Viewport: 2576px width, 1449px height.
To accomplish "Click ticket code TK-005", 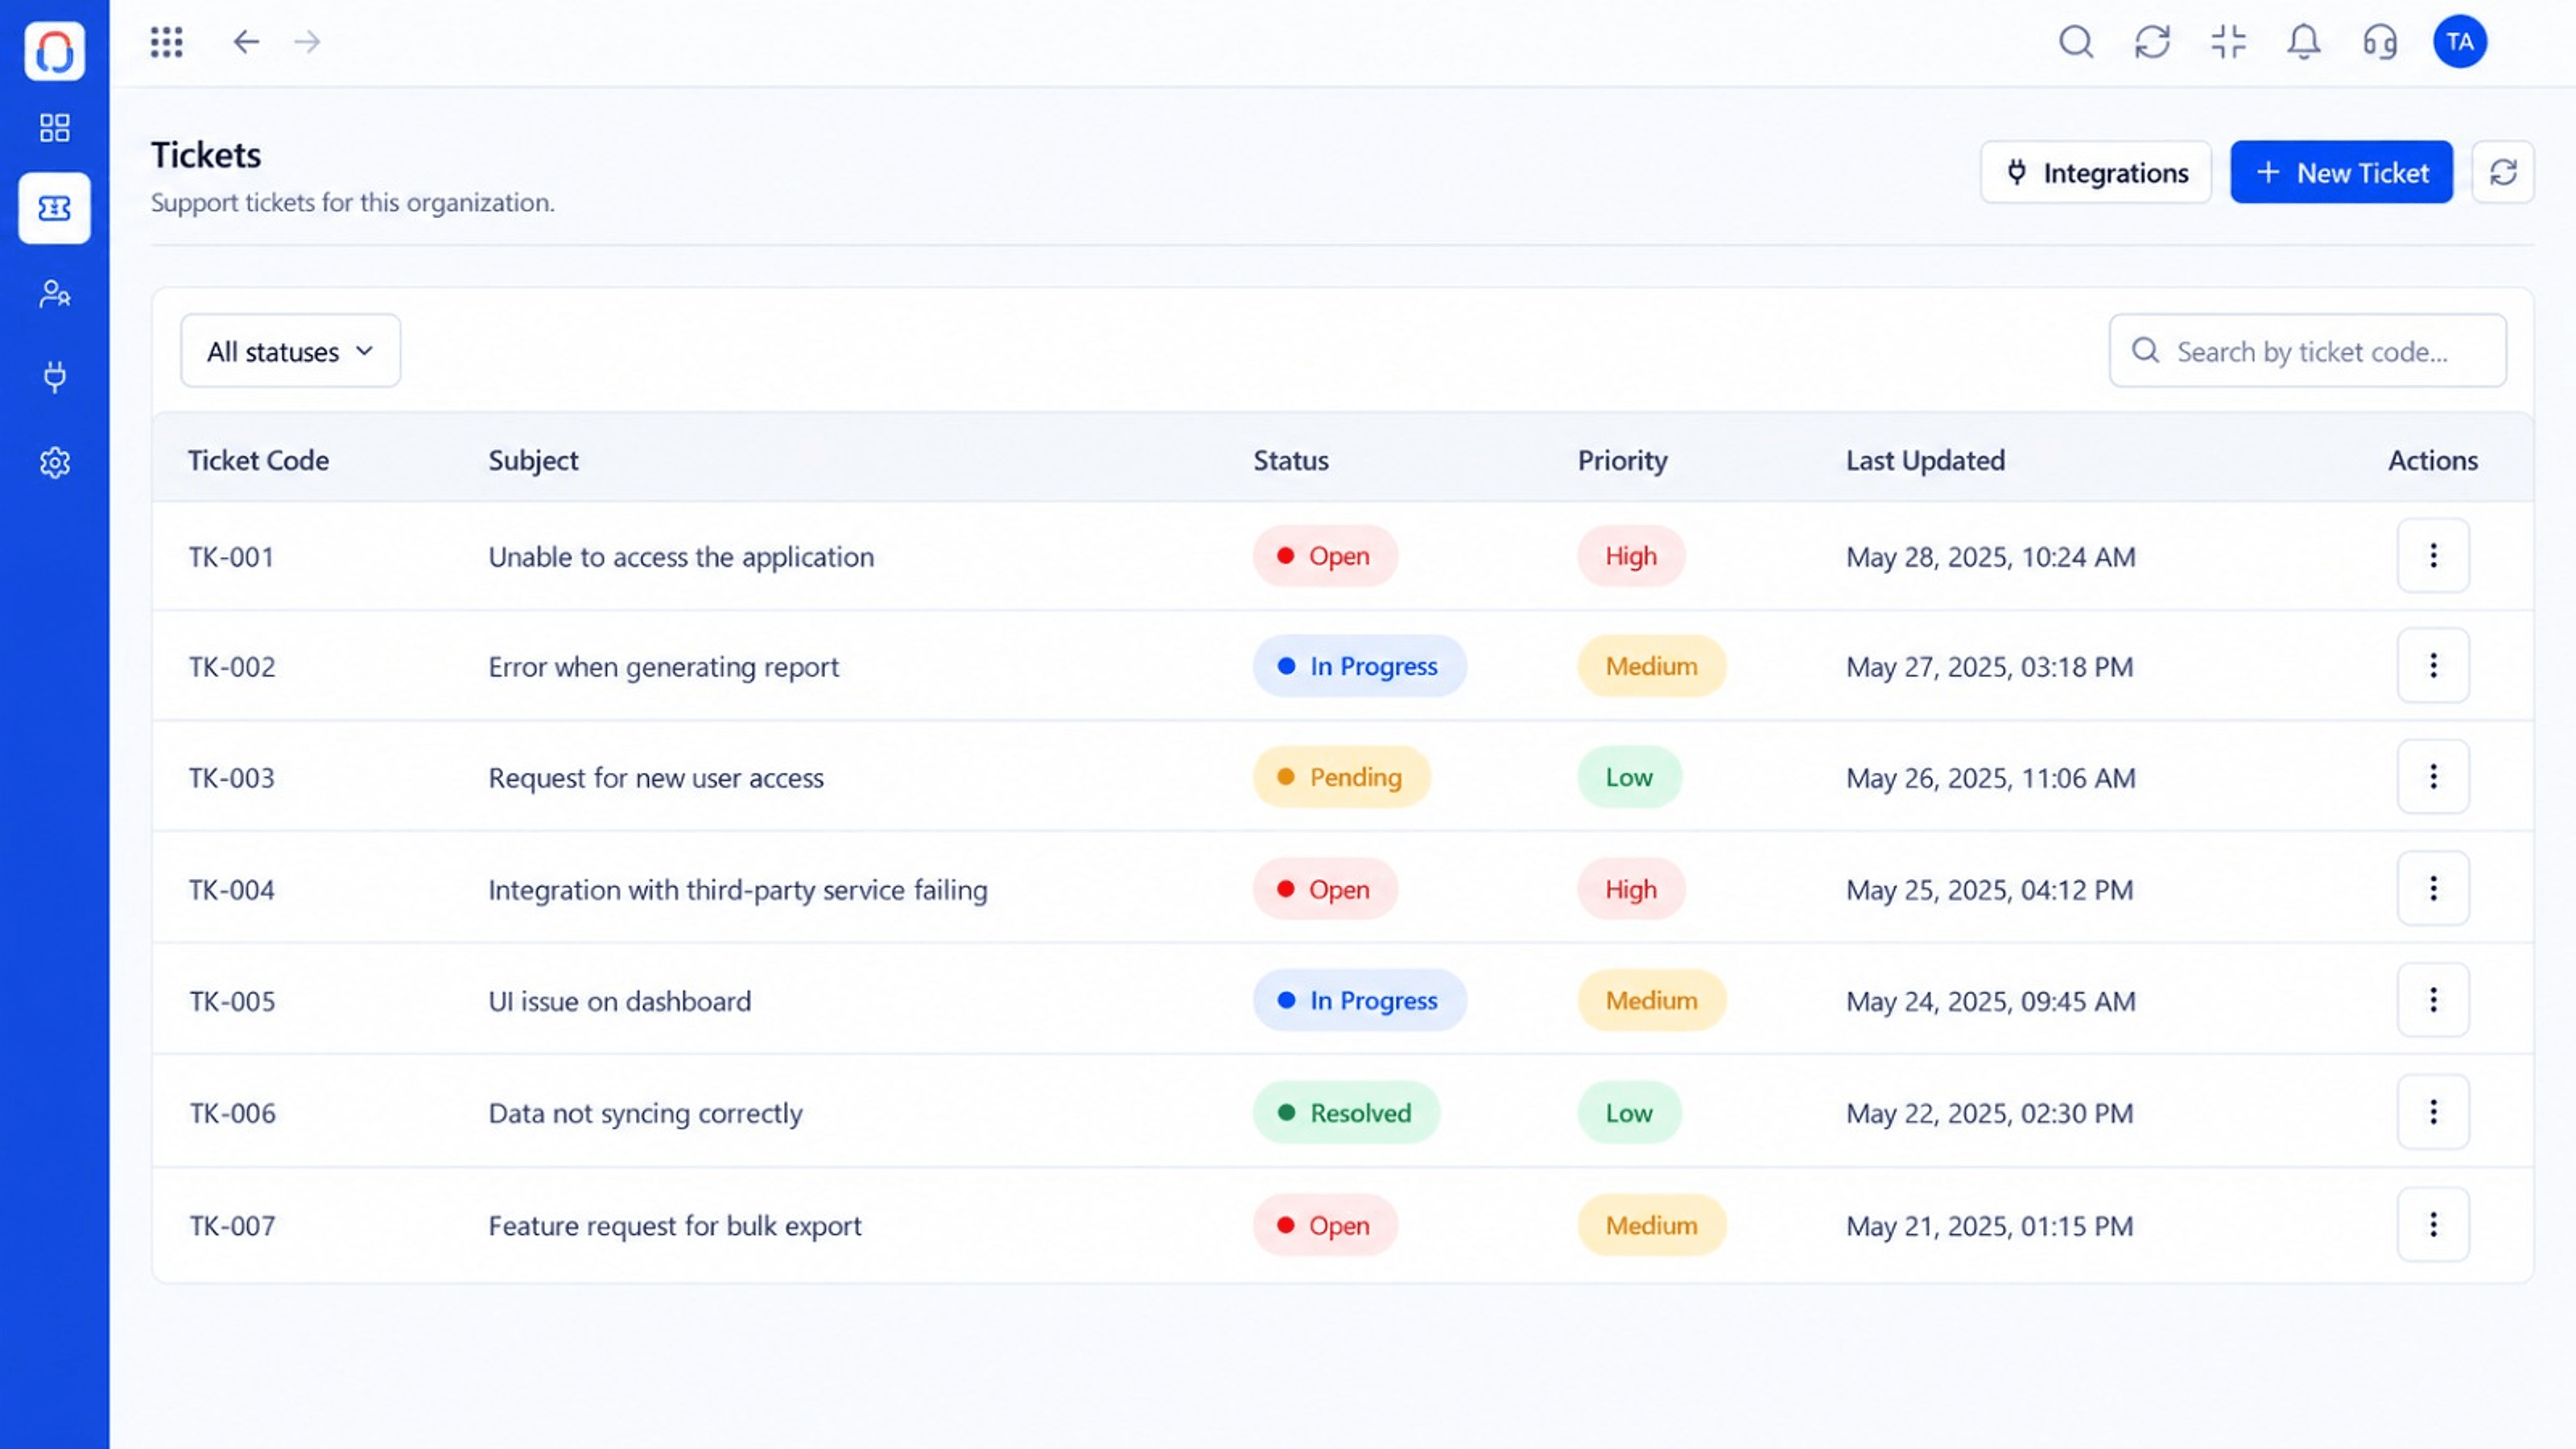I will 232,1001.
